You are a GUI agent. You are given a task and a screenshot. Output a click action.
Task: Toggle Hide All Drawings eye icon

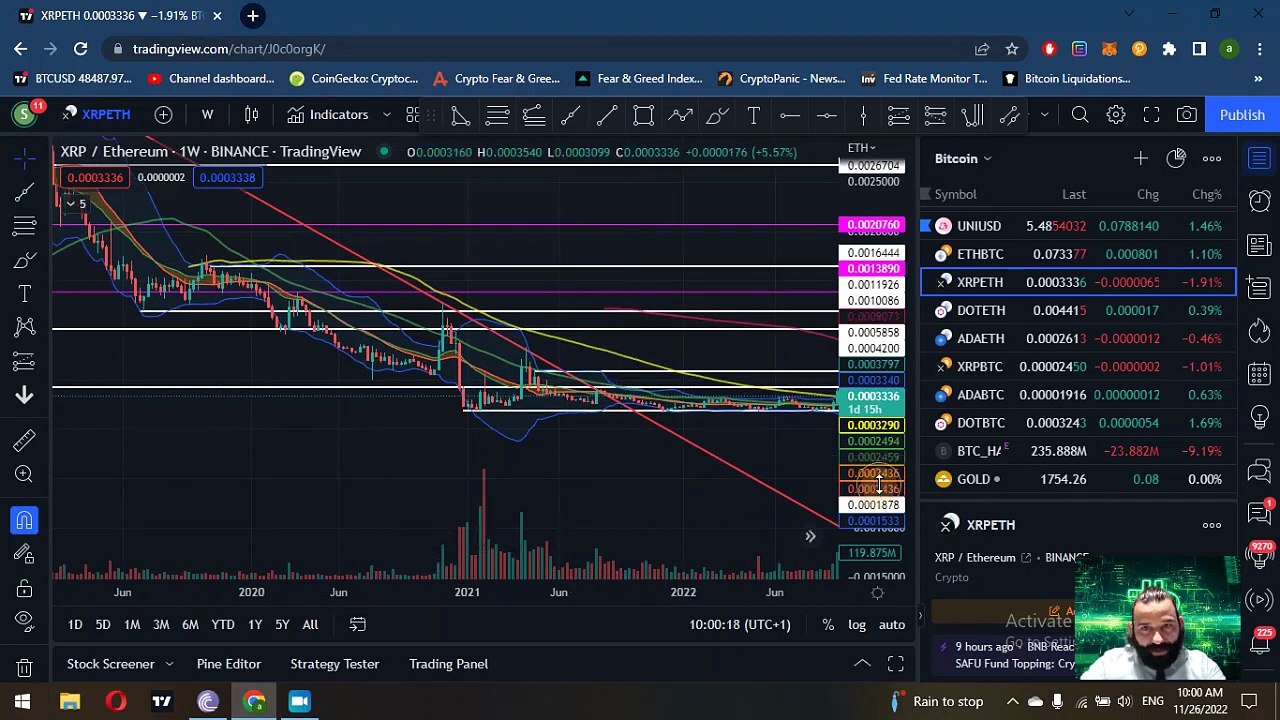[x=24, y=621]
